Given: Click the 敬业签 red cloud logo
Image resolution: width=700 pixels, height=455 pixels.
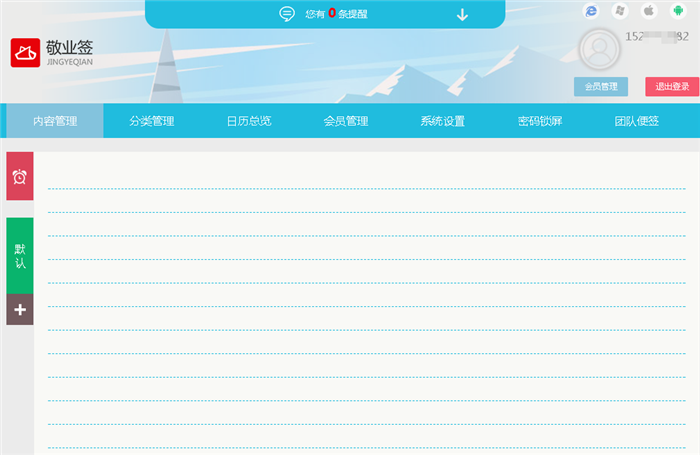Looking at the screenshot, I should 25,53.
